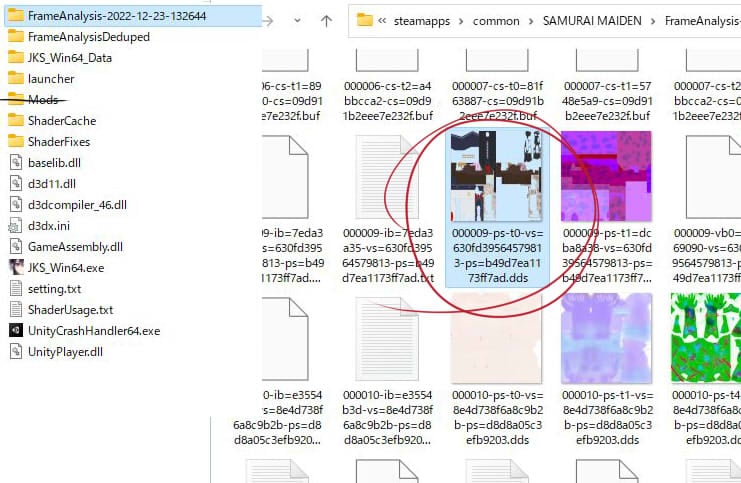Expand hidden breadcrumb path chevrons
741x483 pixels.
click(382, 20)
